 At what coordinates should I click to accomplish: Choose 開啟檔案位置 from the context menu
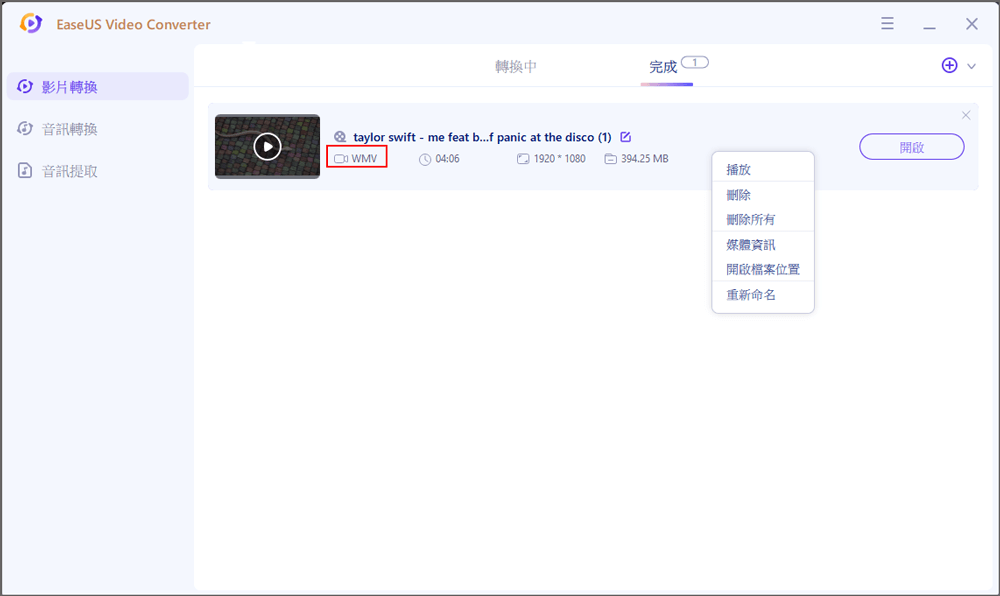point(763,269)
